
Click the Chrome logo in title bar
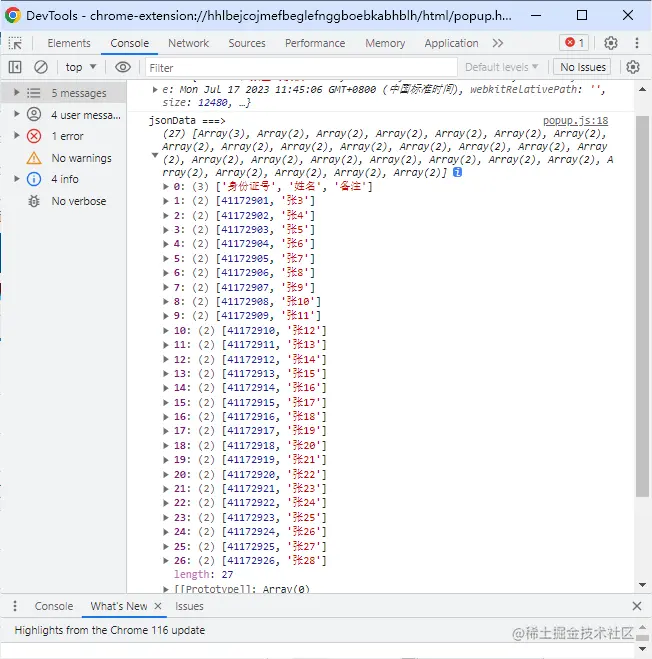click(x=13, y=15)
